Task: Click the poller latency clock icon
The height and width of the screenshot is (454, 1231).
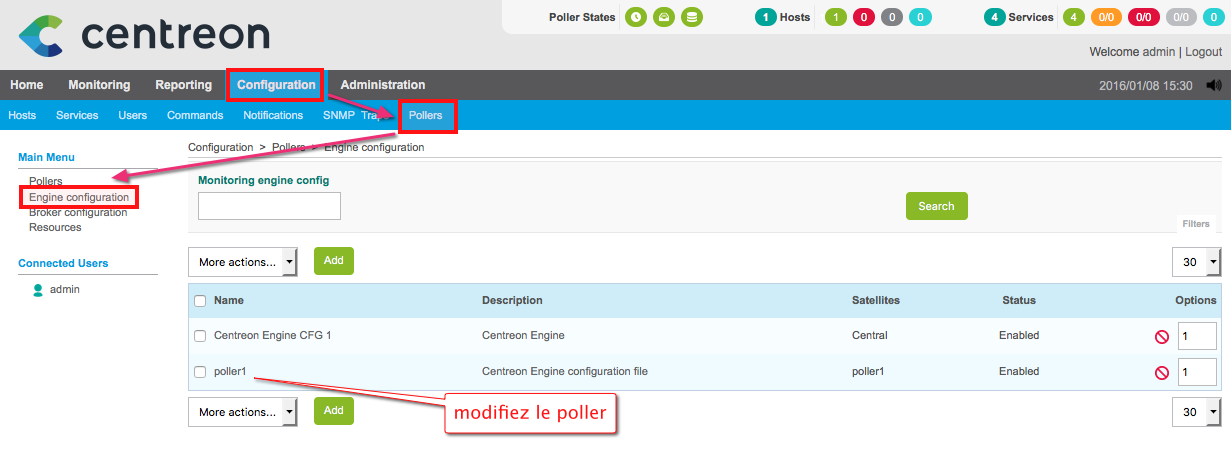Action: pyautogui.click(x=635, y=17)
